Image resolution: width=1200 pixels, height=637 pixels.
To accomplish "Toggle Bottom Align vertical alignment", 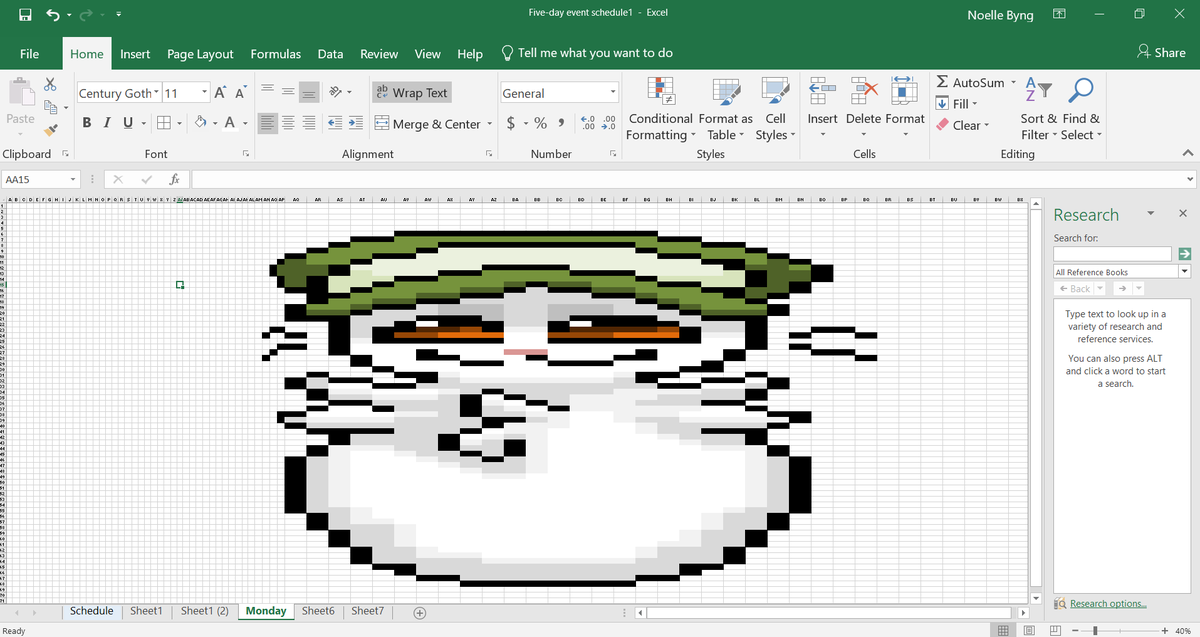I will tap(310, 92).
